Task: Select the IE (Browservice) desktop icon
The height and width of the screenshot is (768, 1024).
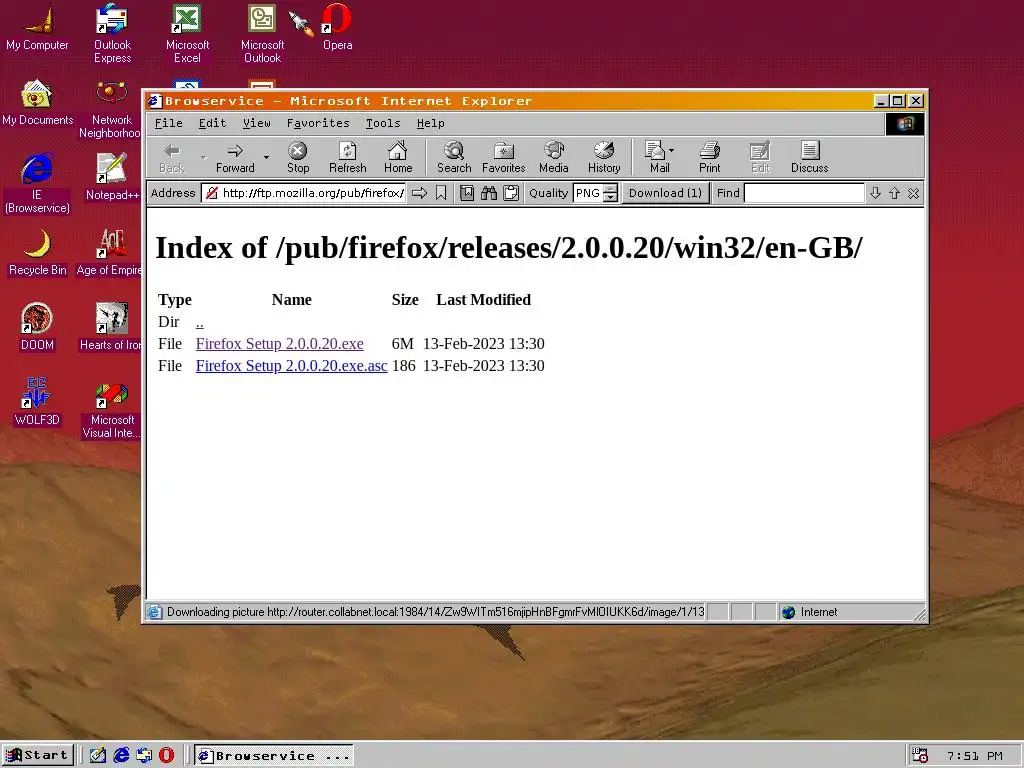Action: (37, 183)
